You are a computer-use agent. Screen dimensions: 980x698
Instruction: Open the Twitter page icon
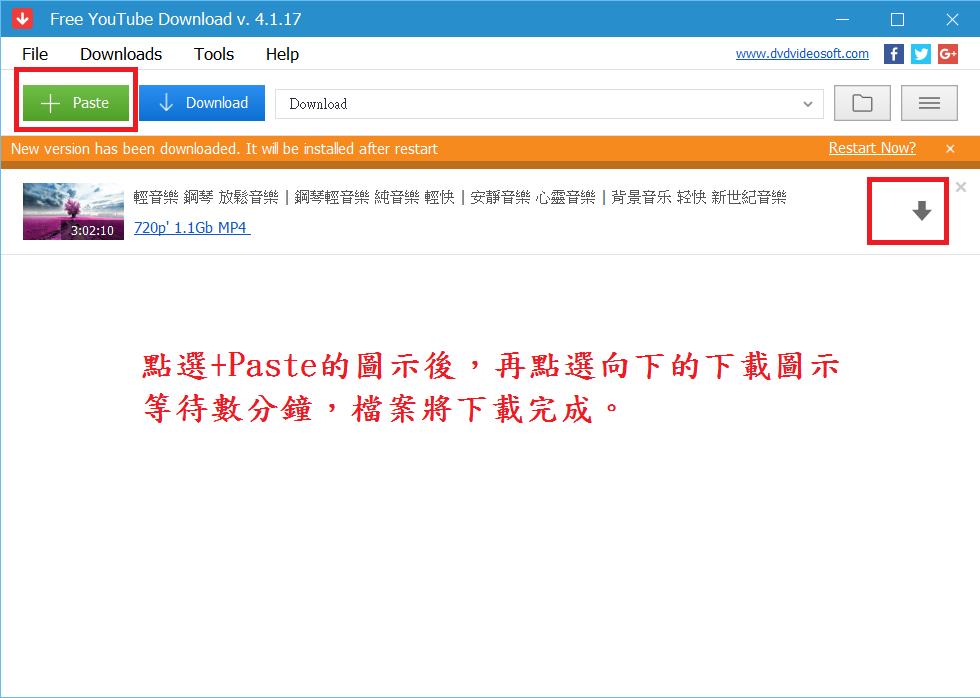921,54
